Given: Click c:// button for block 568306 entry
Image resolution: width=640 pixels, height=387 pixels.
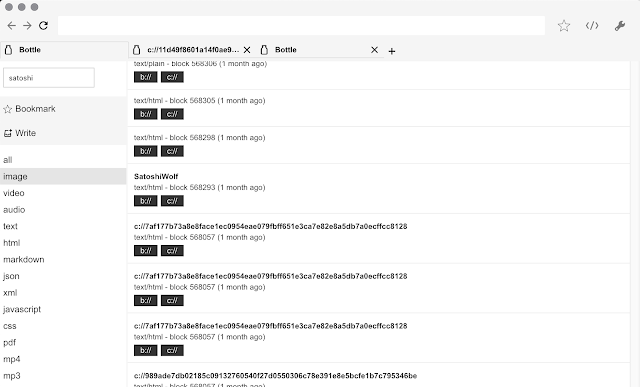Looking at the screenshot, I should click(172, 77).
